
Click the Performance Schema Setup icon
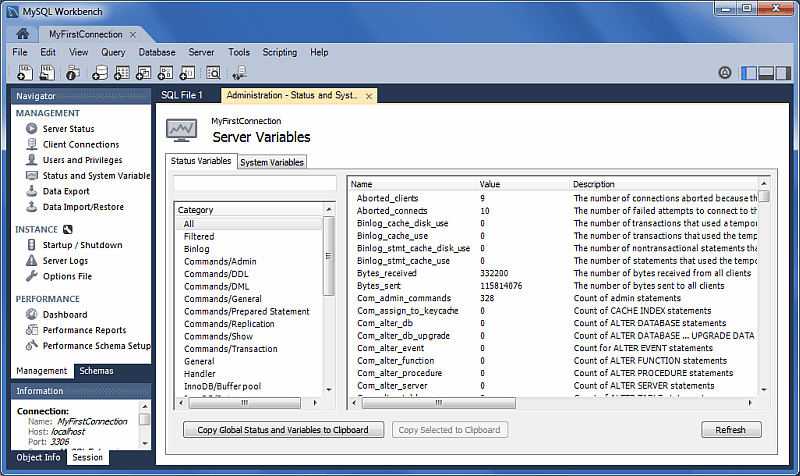[32, 345]
